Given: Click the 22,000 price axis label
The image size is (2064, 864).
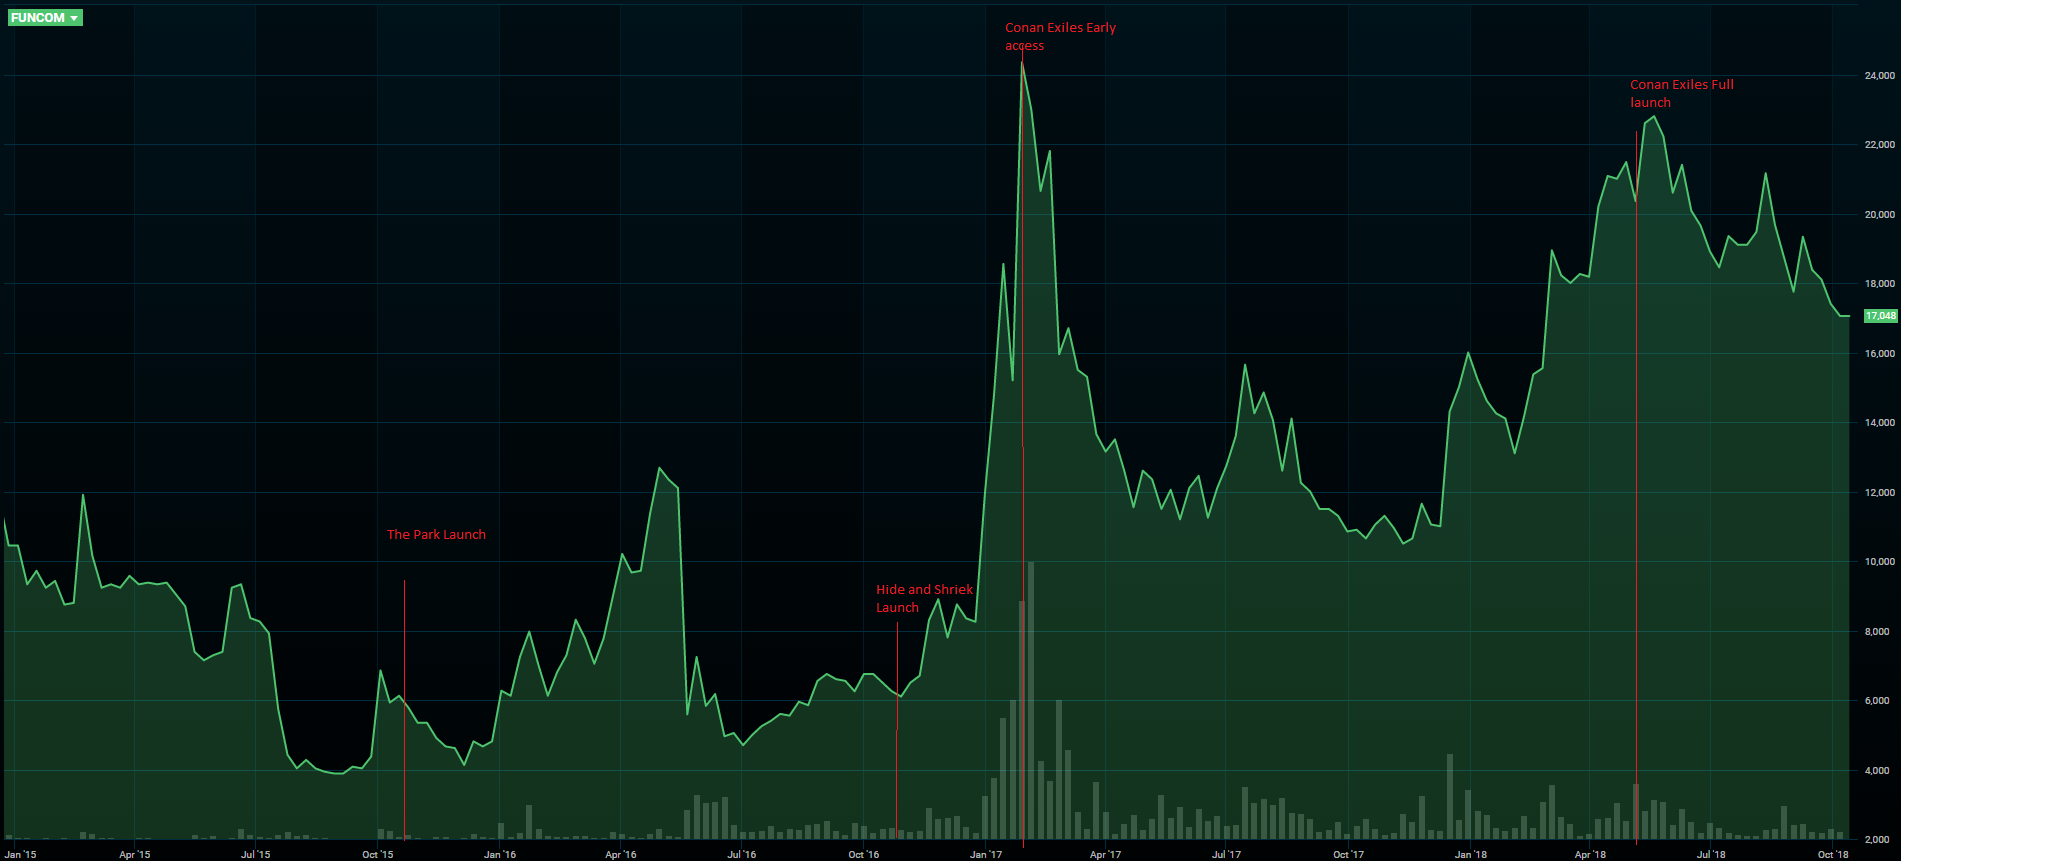Looking at the screenshot, I should tap(1880, 145).
